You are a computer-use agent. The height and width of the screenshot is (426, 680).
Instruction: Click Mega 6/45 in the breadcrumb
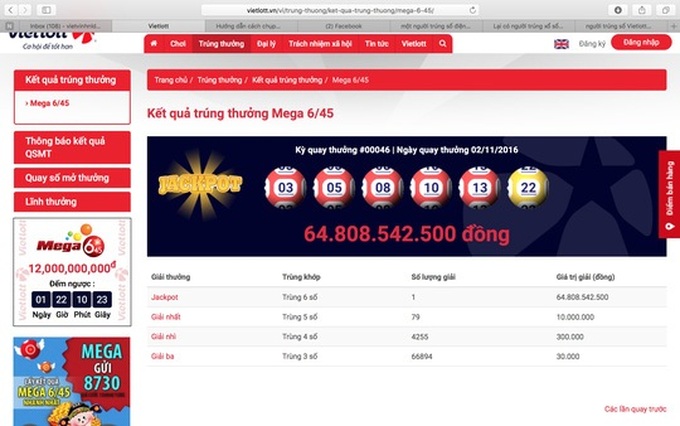pos(350,80)
